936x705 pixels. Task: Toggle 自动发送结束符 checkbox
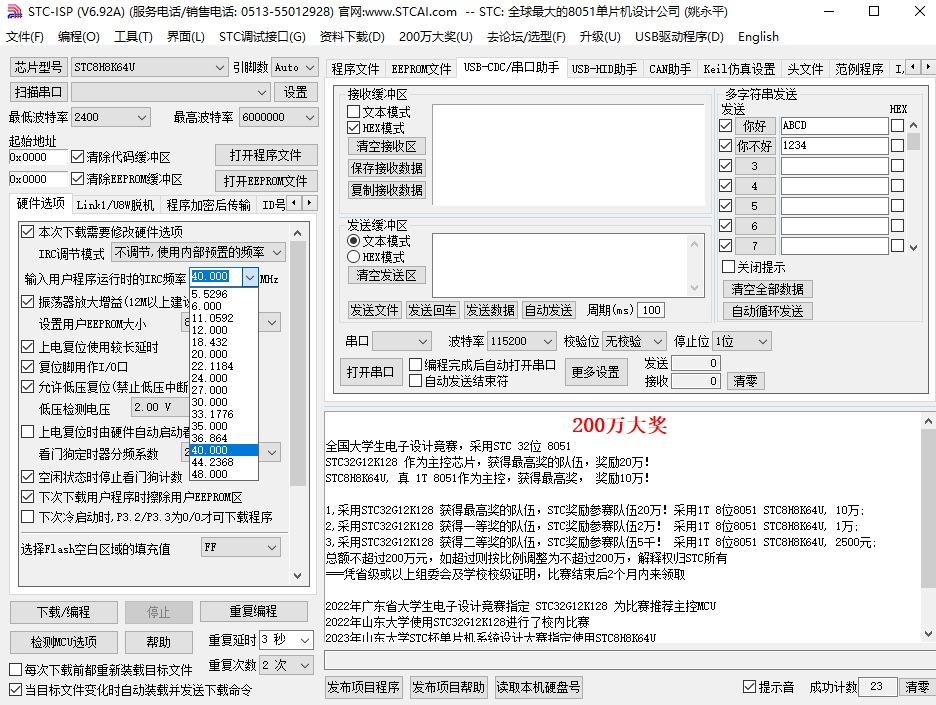coord(415,380)
